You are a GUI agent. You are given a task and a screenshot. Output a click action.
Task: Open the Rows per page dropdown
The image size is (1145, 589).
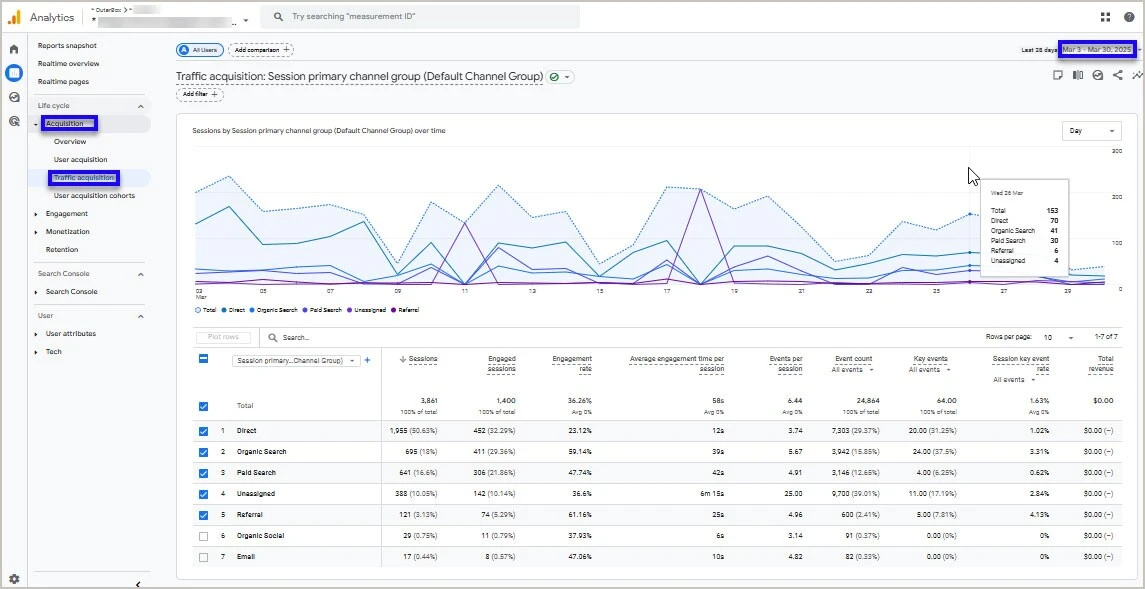(x=1060, y=338)
